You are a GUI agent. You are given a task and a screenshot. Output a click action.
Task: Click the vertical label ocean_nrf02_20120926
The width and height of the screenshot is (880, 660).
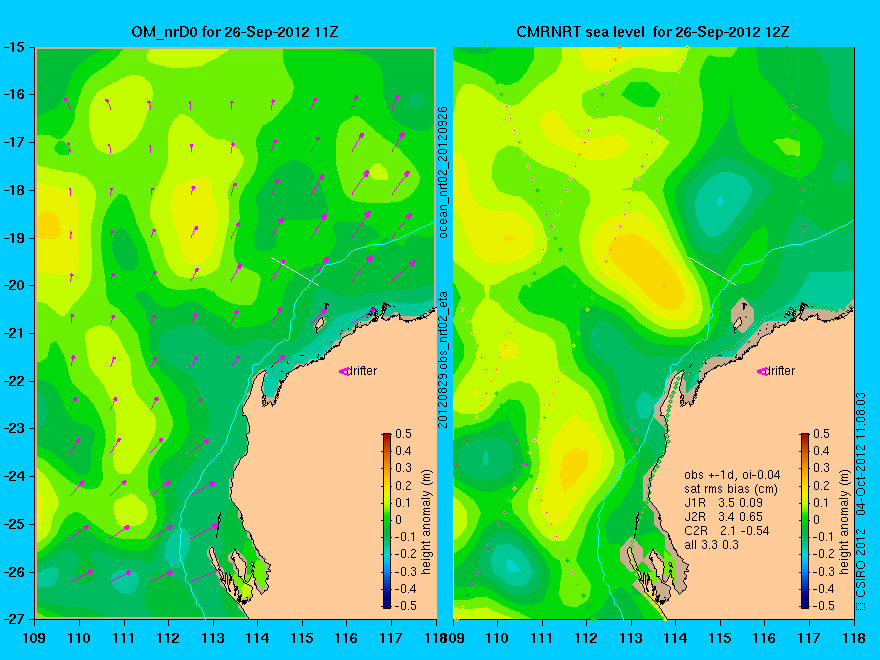click(443, 172)
